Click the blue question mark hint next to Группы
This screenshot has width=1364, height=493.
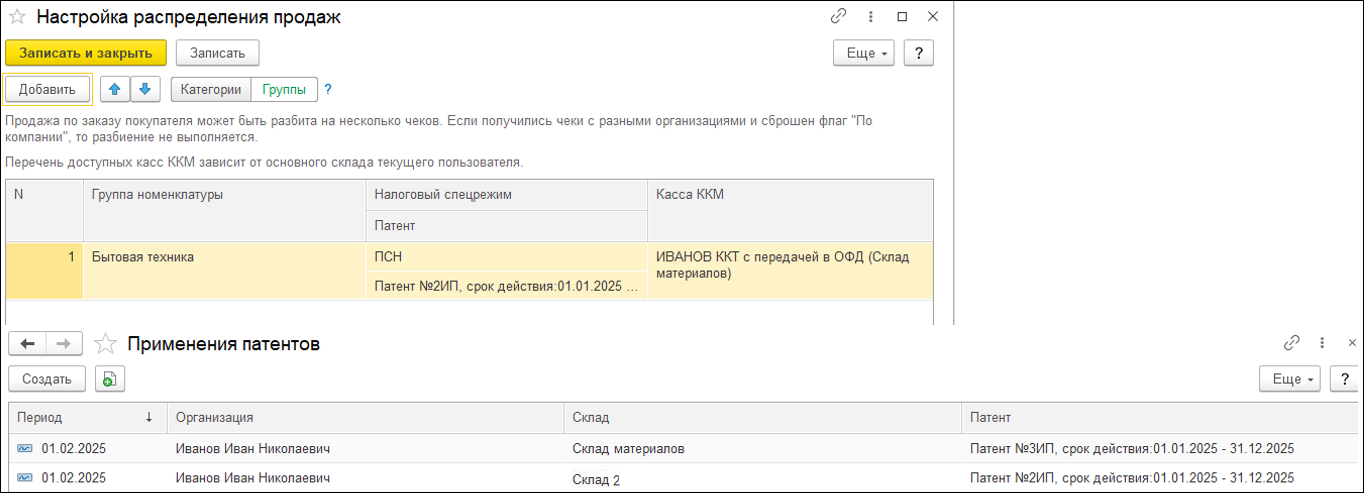tap(328, 89)
